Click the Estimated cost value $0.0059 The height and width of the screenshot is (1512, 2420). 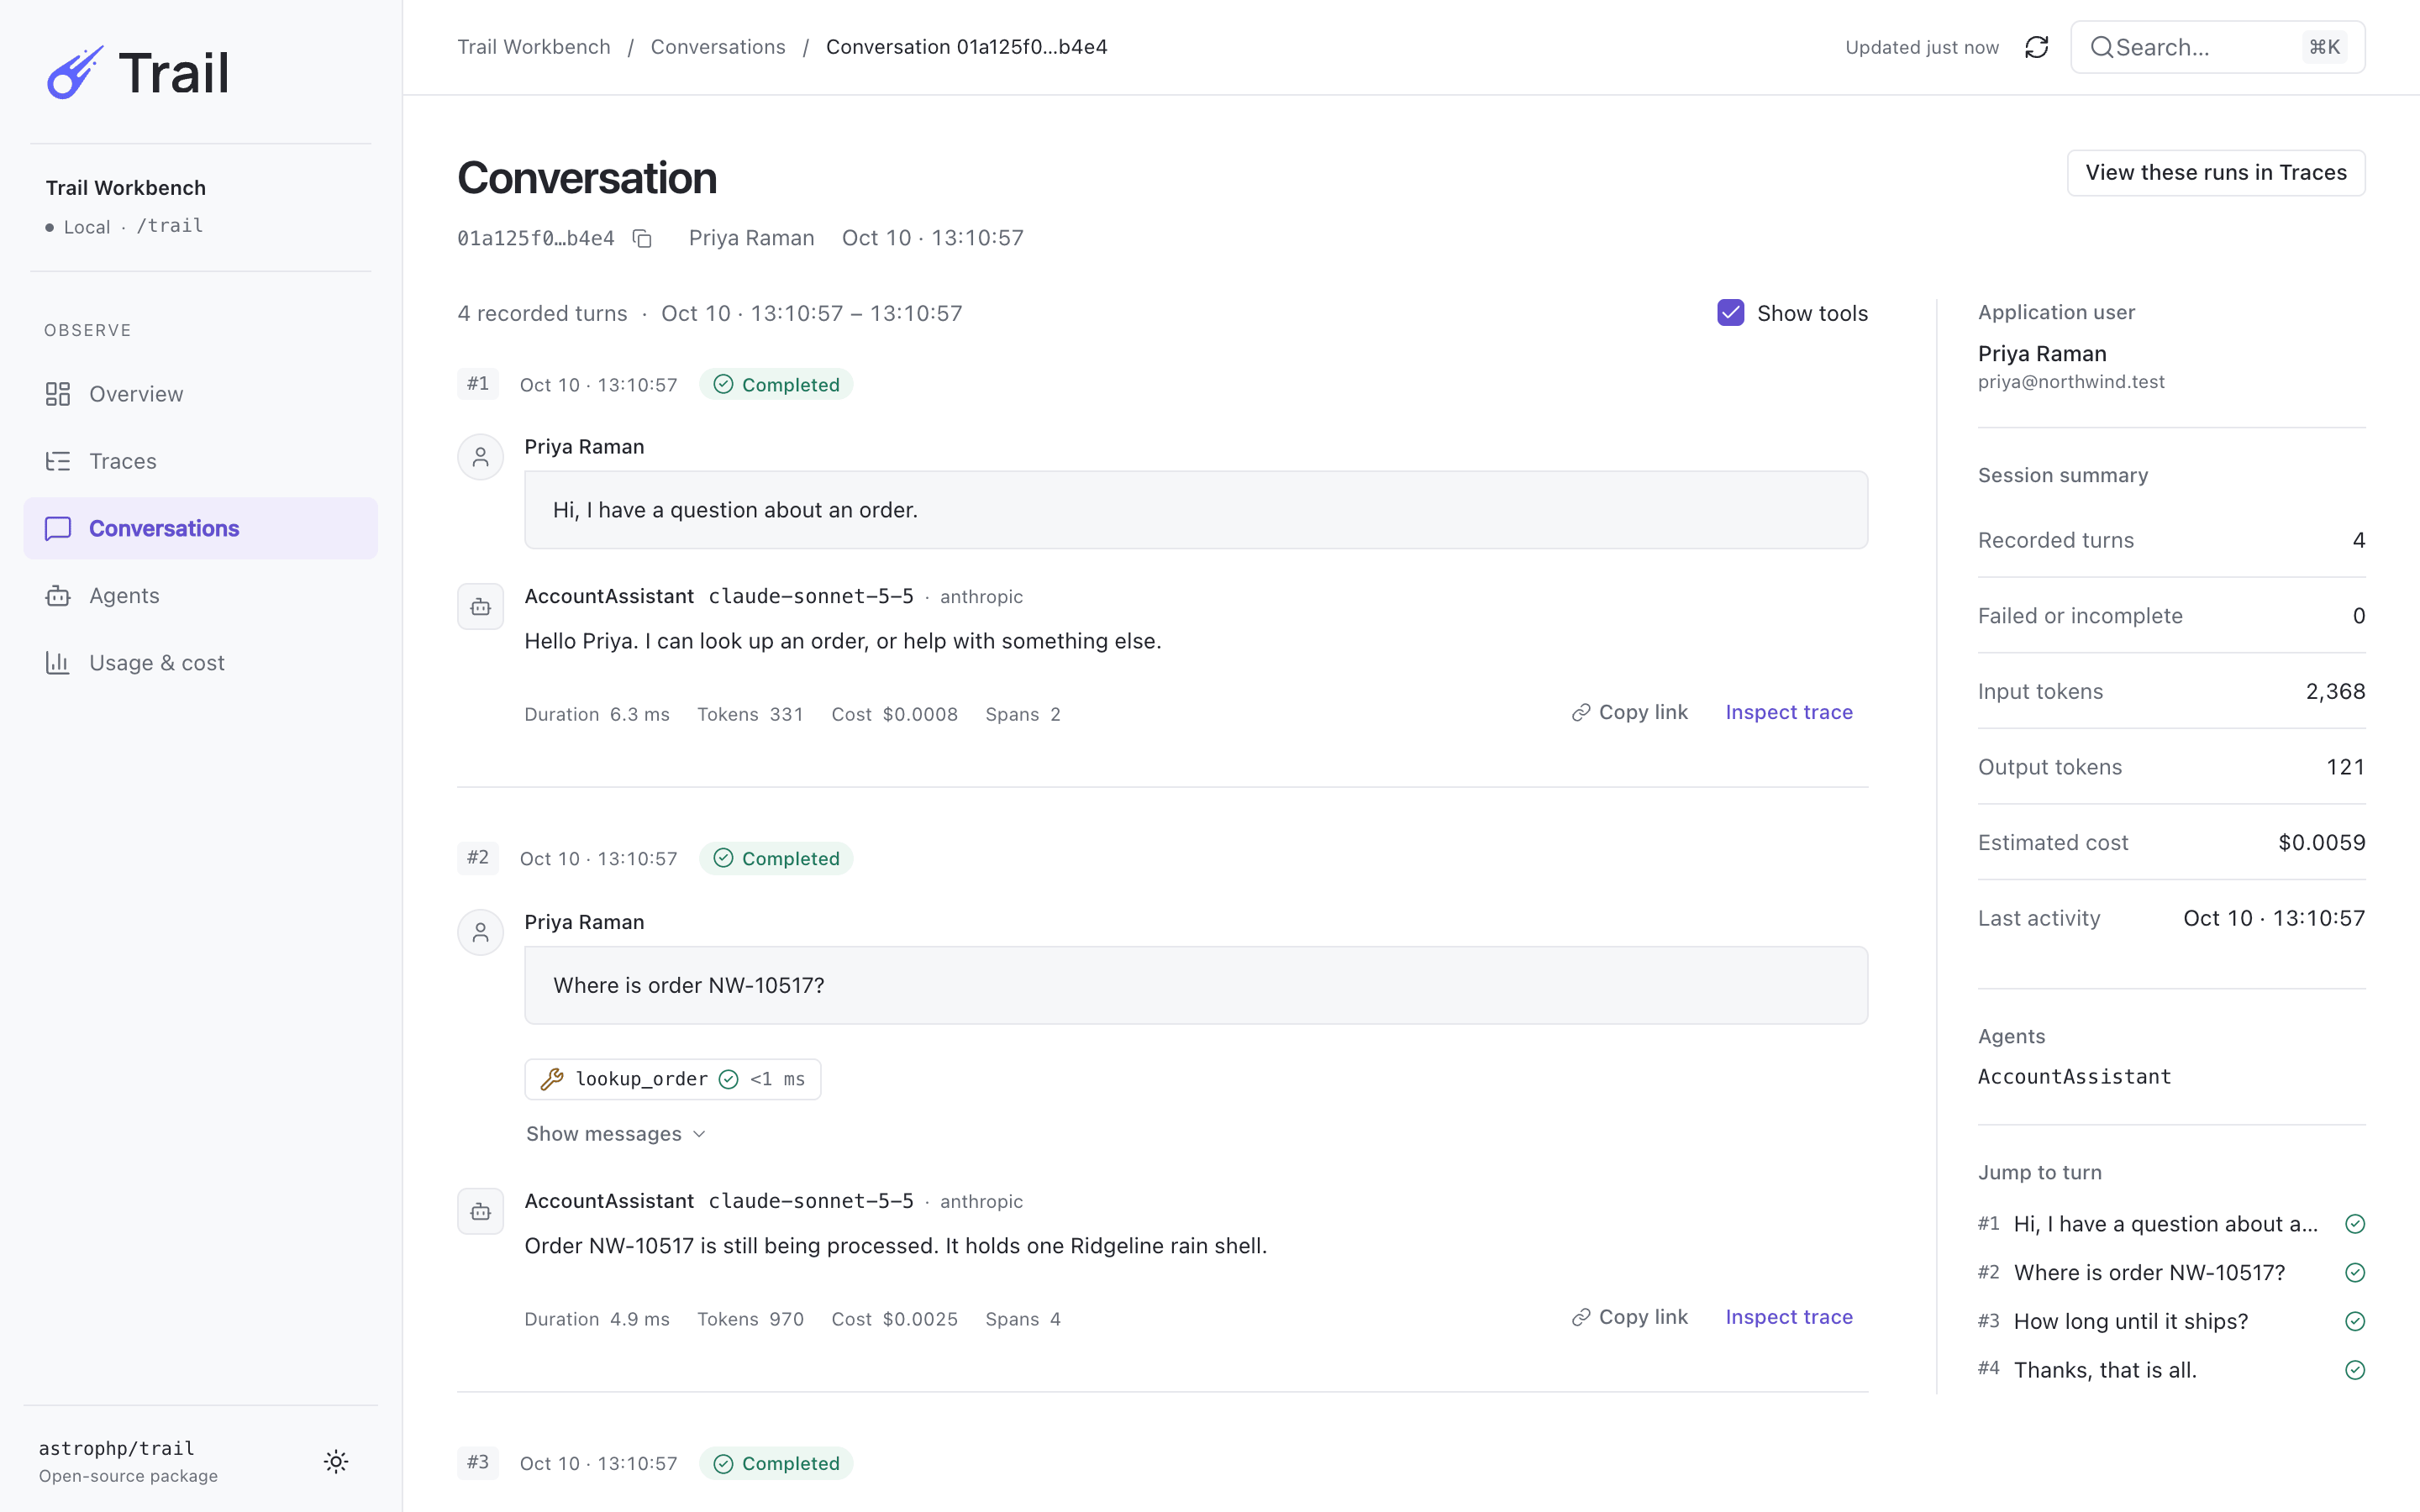pos(2322,843)
